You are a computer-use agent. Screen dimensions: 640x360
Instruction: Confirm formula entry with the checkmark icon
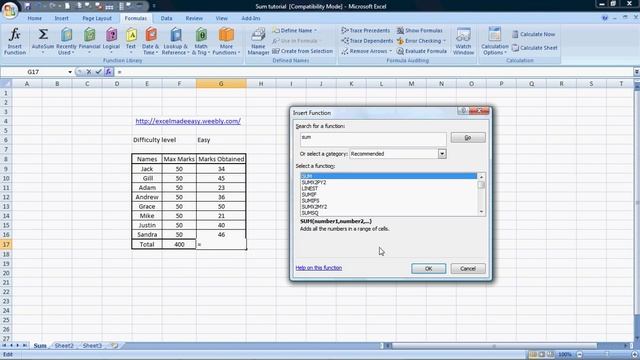click(x=98, y=72)
